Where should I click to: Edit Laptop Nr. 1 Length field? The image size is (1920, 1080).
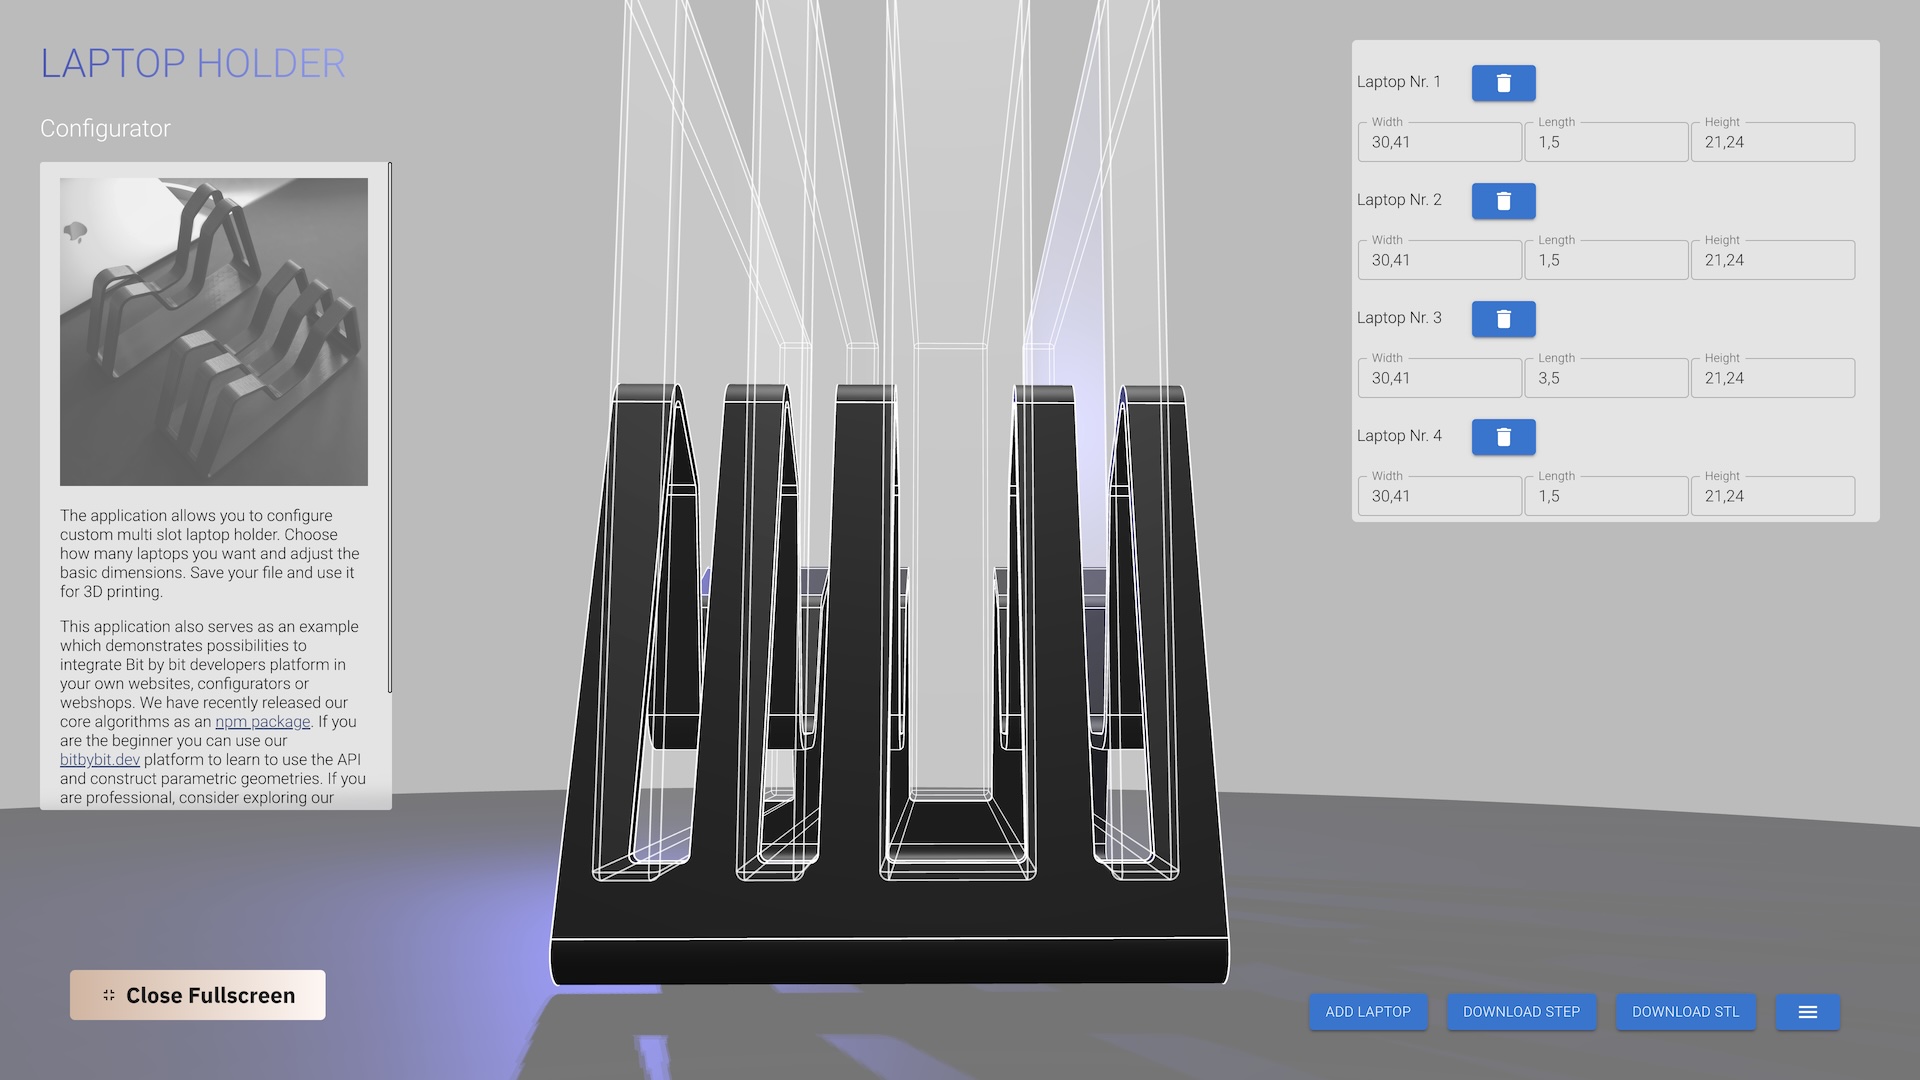click(x=1606, y=142)
